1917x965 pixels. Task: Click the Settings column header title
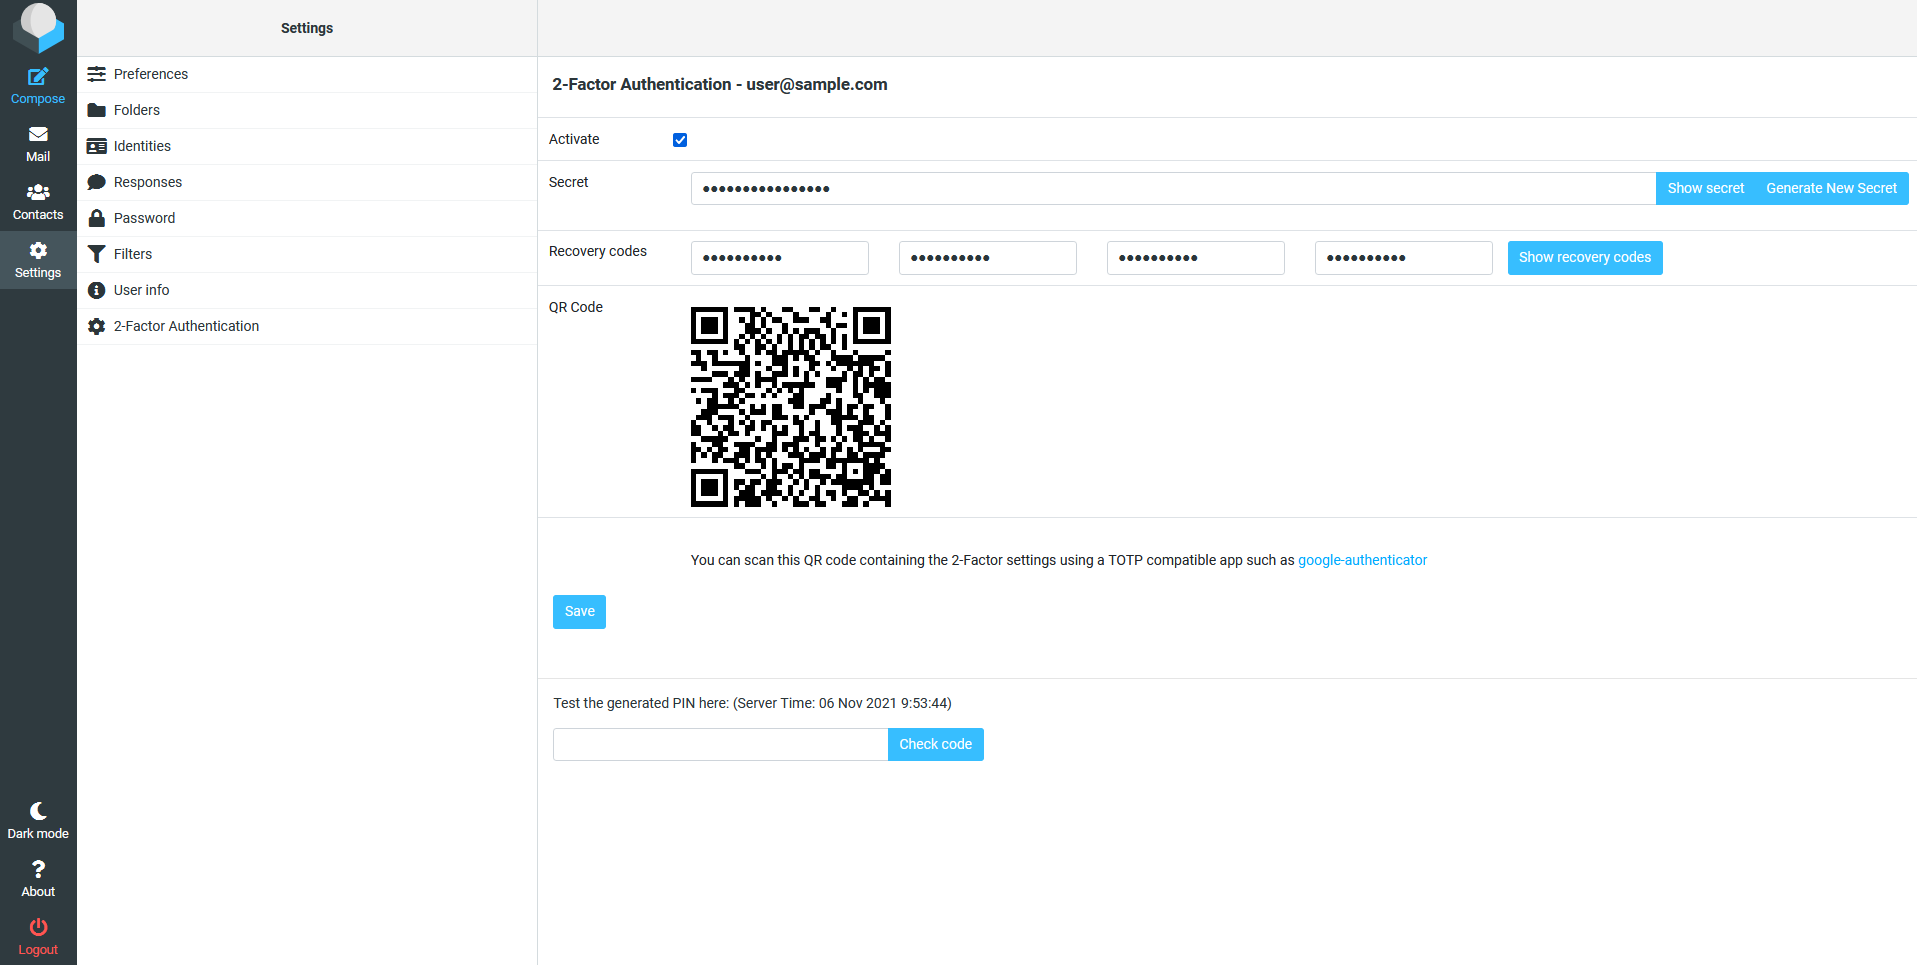pos(307,28)
